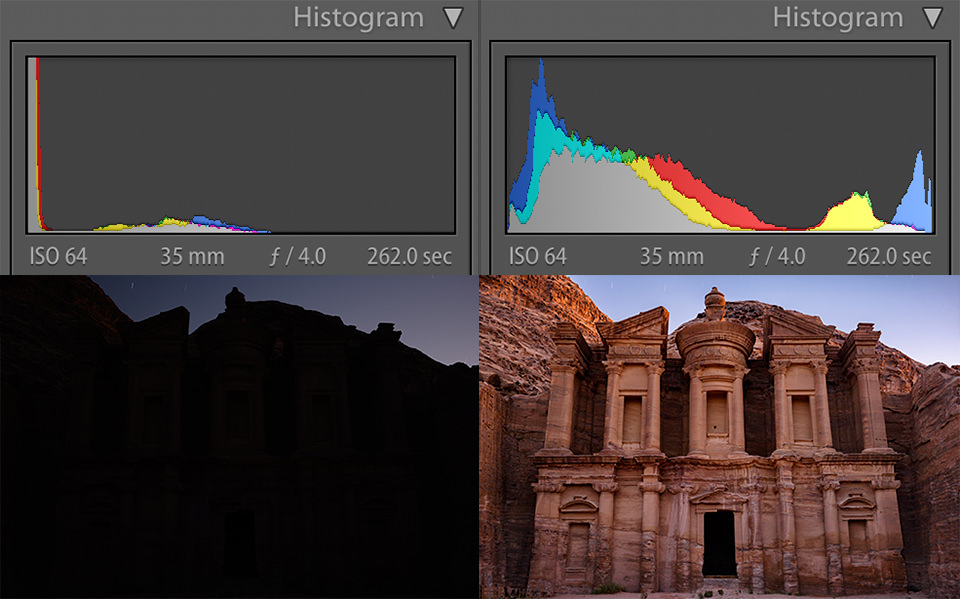The image size is (960, 599).
Task: Click the yellow highlight hump in right histogram
Action: click(852, 212)
